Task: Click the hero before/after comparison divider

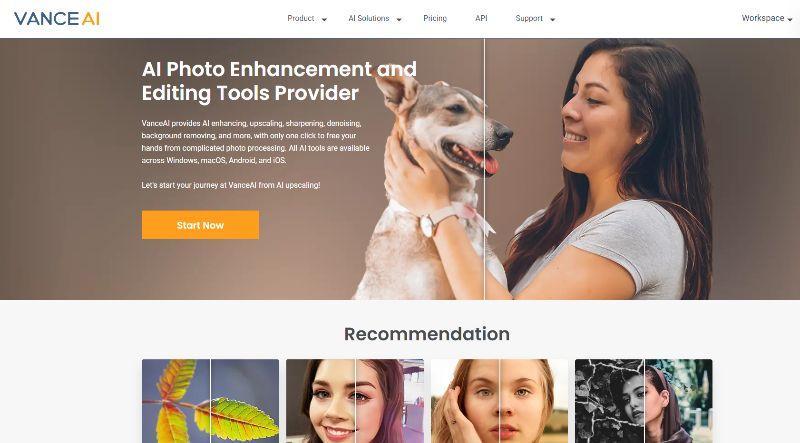Action: pos(484,168)
